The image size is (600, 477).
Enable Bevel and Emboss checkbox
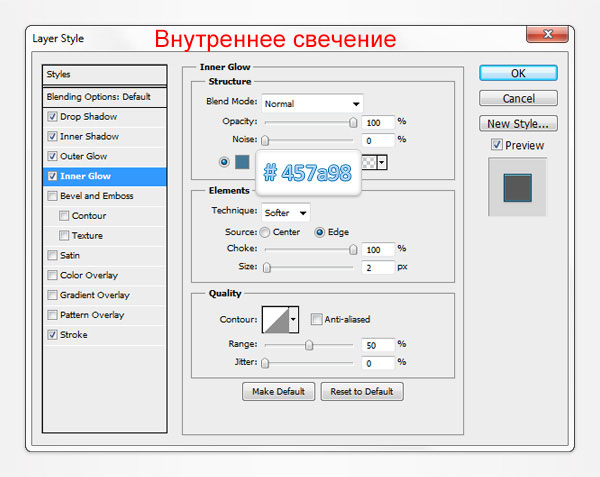point(52,196)
